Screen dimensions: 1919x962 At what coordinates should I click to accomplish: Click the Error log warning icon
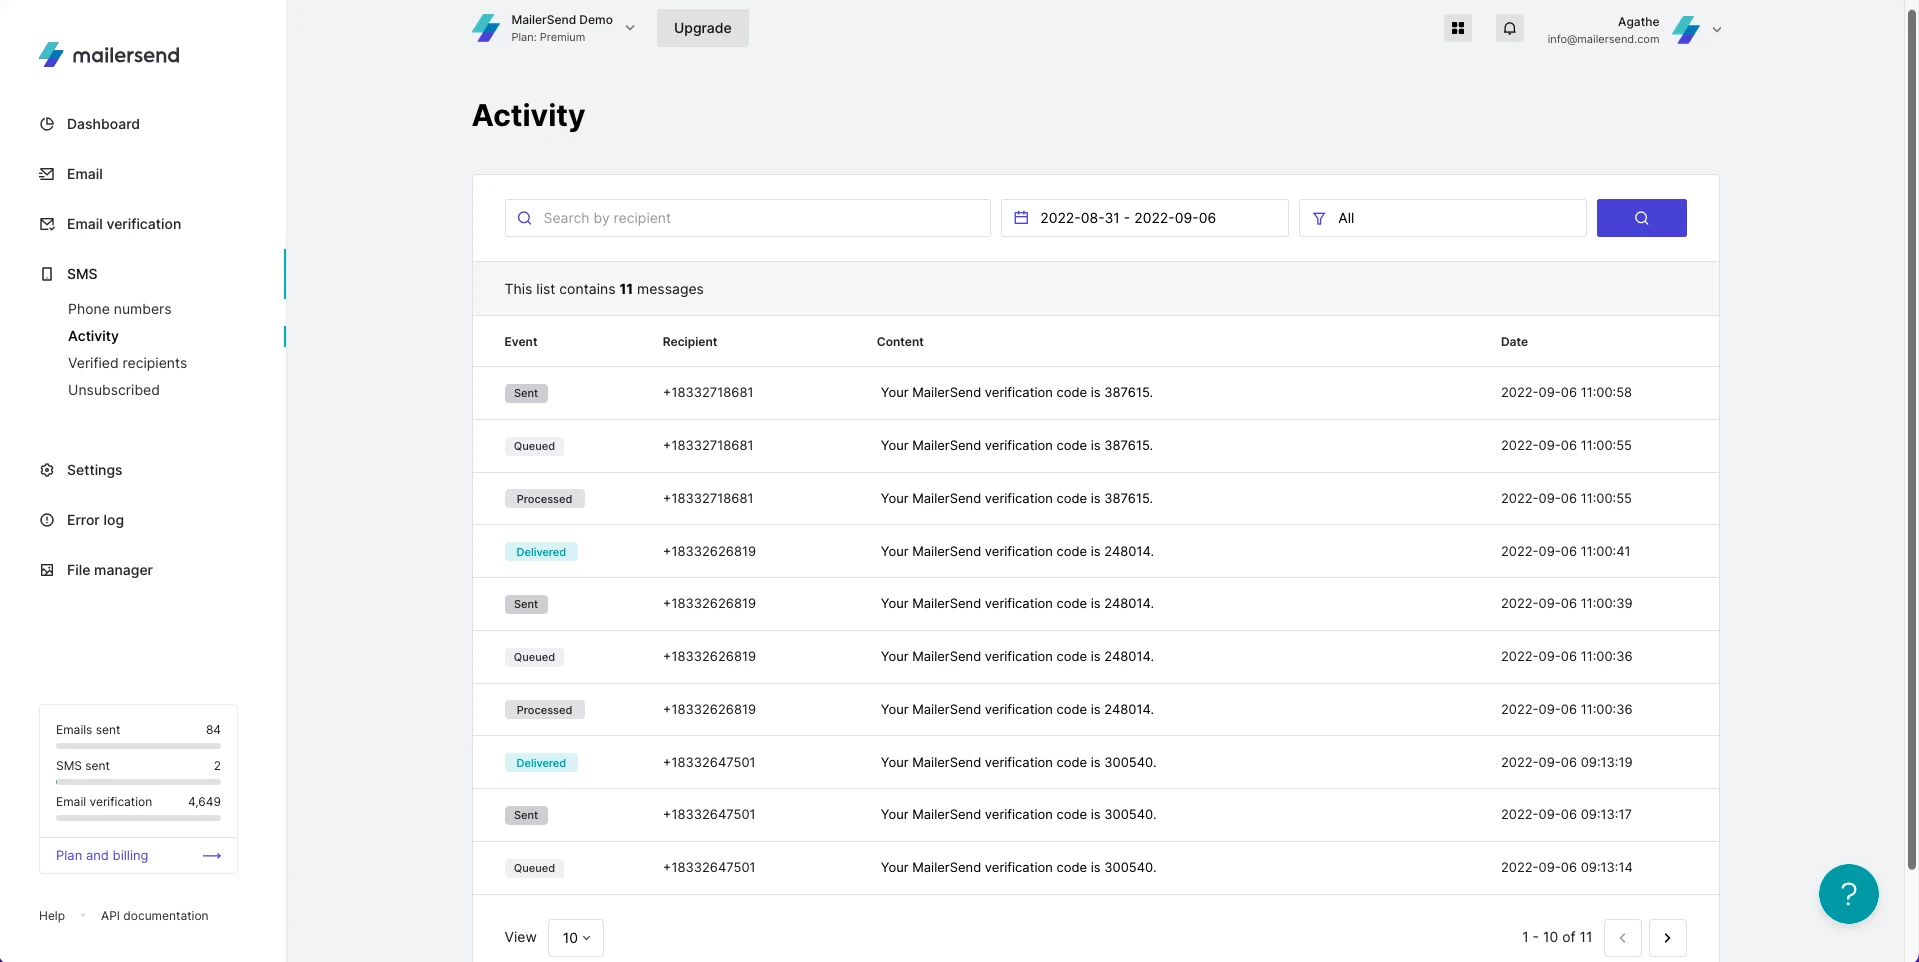pyautogui.click(x=47, y=520)
